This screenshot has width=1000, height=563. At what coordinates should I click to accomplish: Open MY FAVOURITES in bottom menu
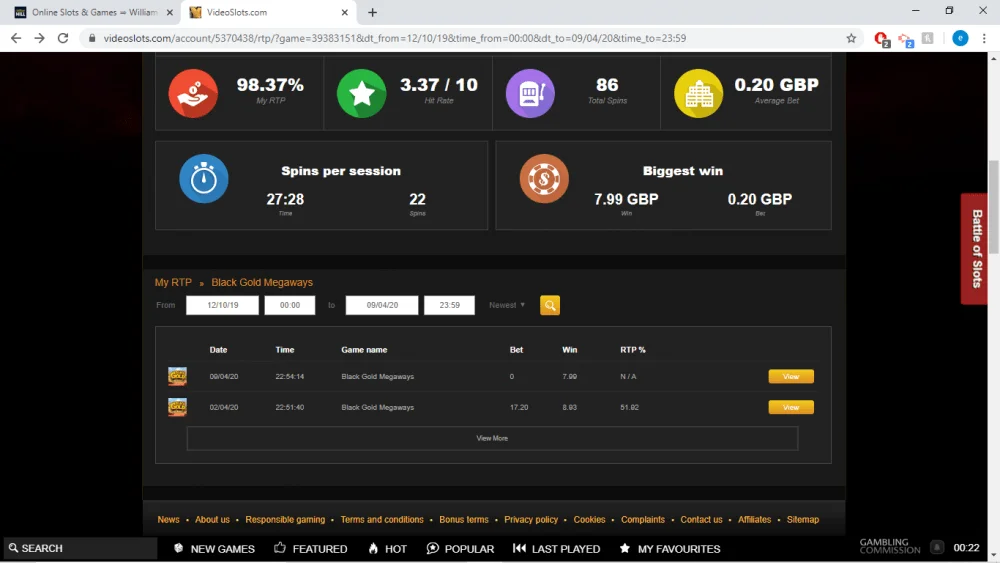coord(670,548)
